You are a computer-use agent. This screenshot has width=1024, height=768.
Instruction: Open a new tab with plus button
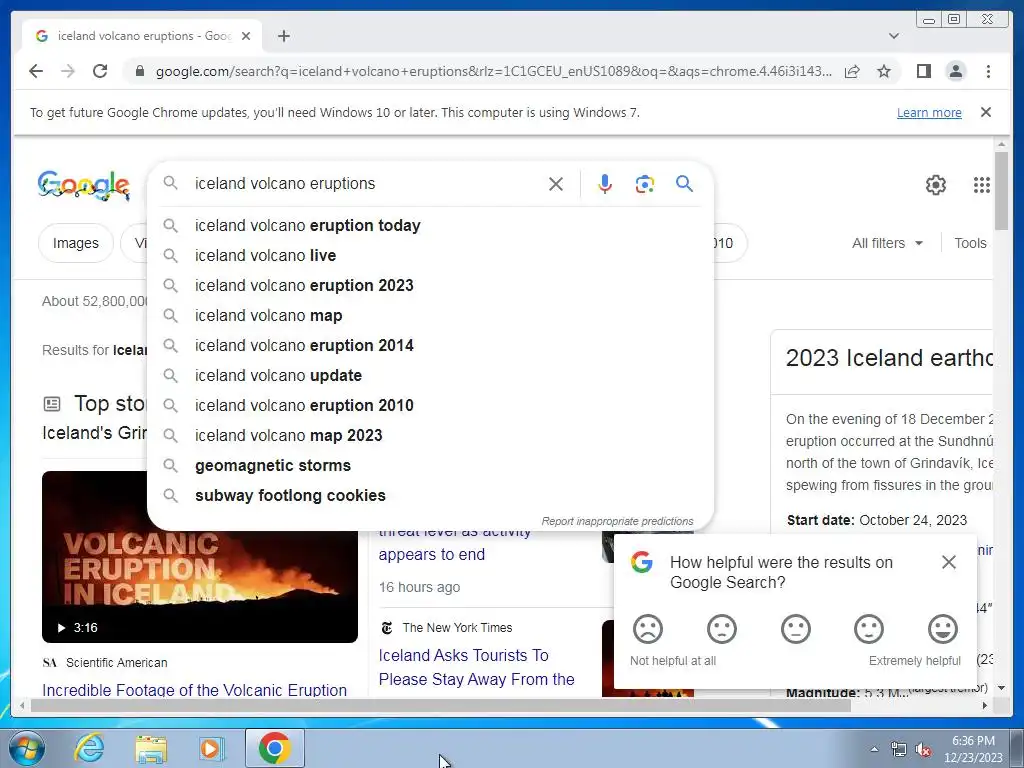coord(283,36)
